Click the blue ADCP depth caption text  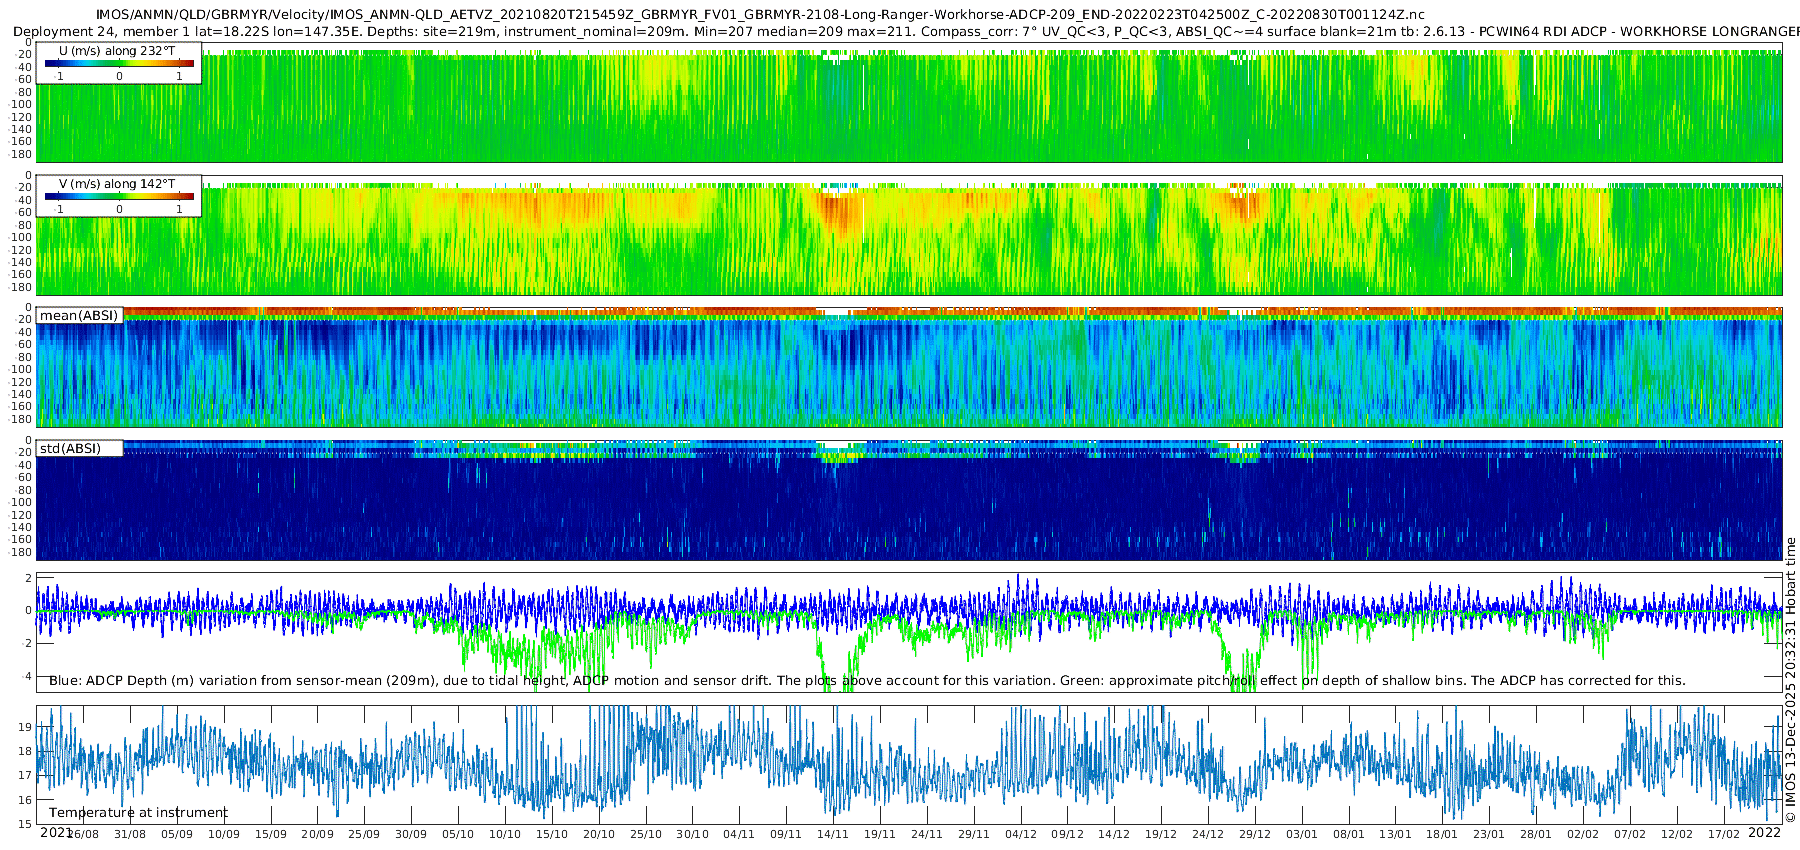[866, 681]
